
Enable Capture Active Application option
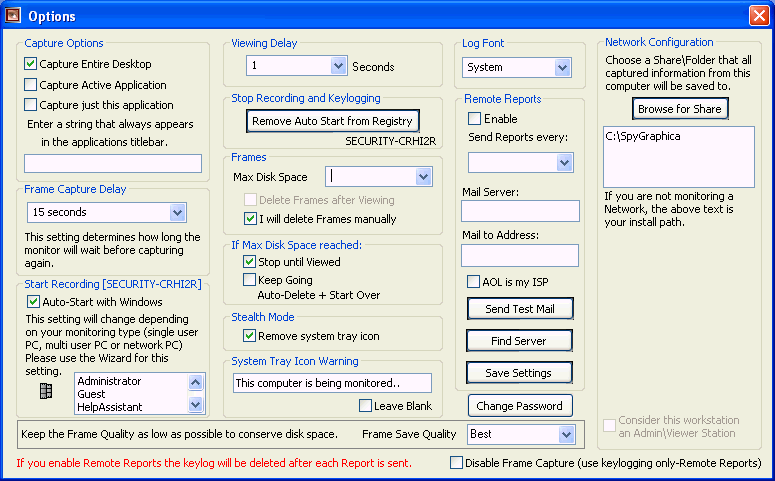(x=31, y=85)
